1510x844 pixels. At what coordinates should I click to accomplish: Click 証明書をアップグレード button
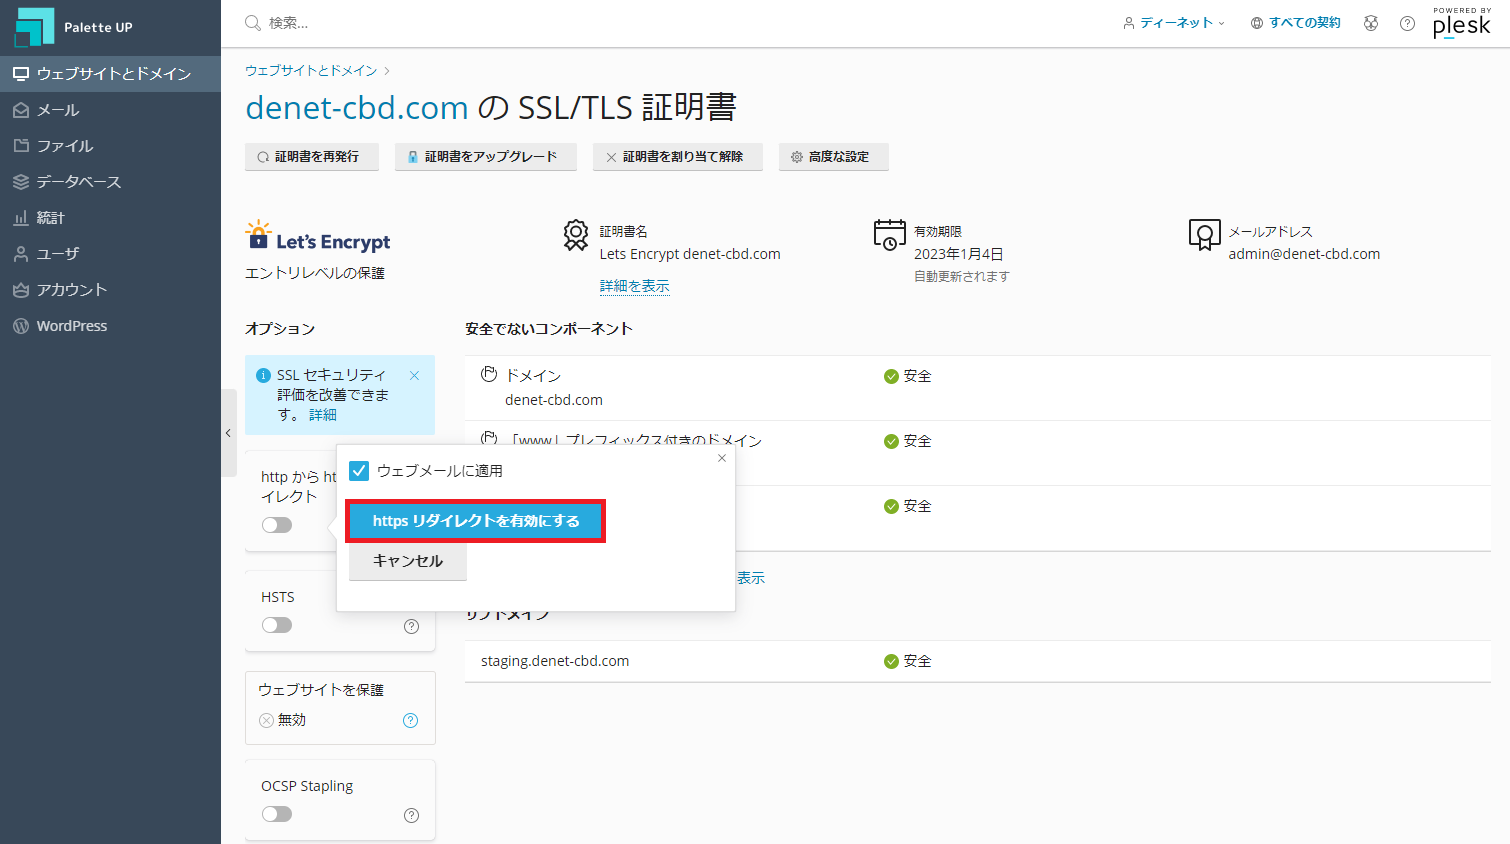[486, 157]
